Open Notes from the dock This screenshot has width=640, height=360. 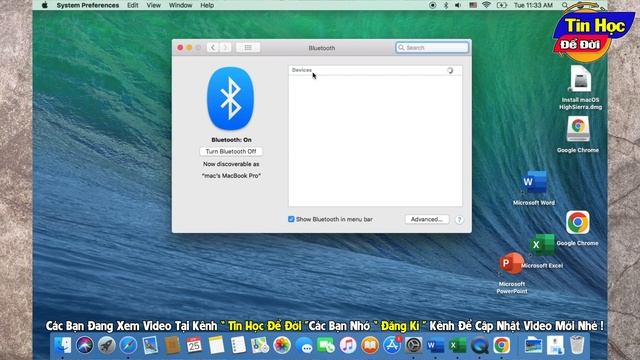point(216,345)
